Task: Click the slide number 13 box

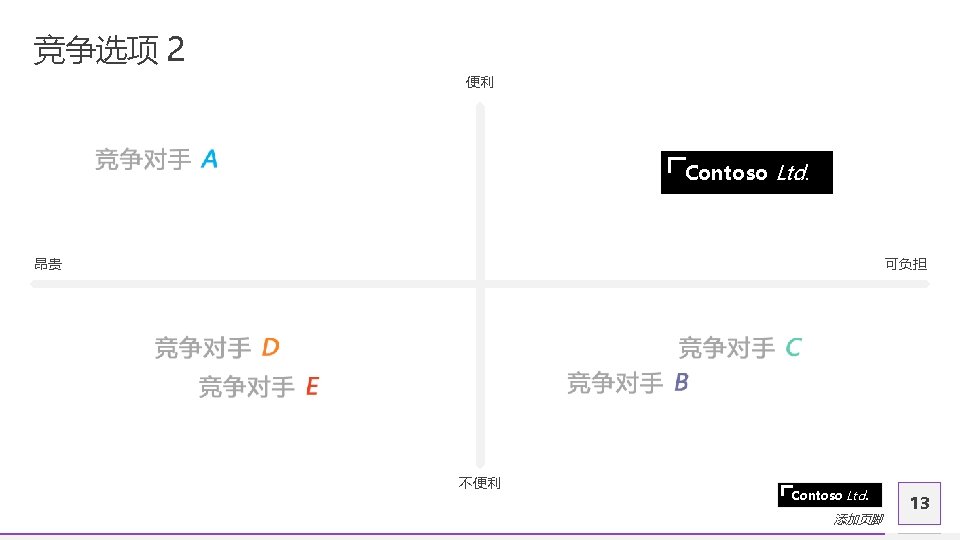Action: point(919,503)
